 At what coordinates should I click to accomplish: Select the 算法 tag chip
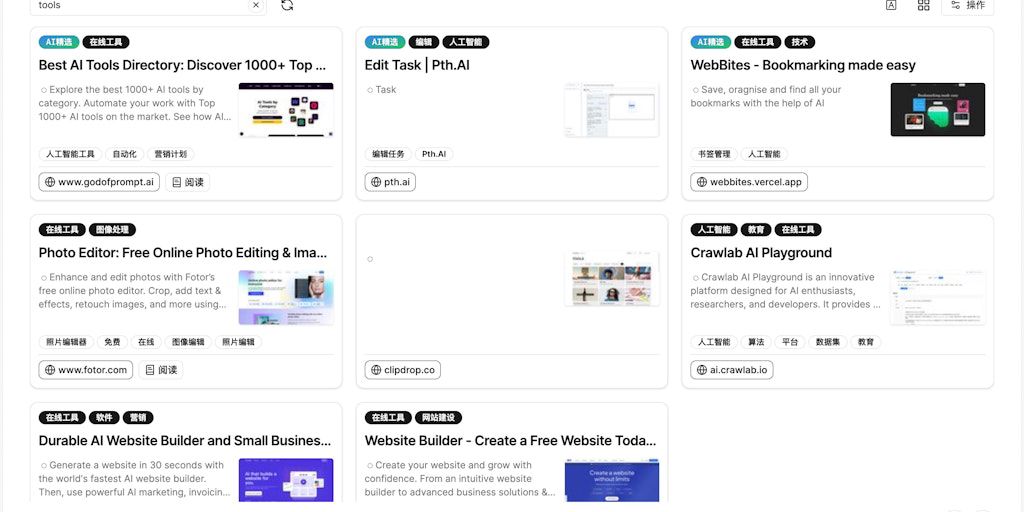756,342
